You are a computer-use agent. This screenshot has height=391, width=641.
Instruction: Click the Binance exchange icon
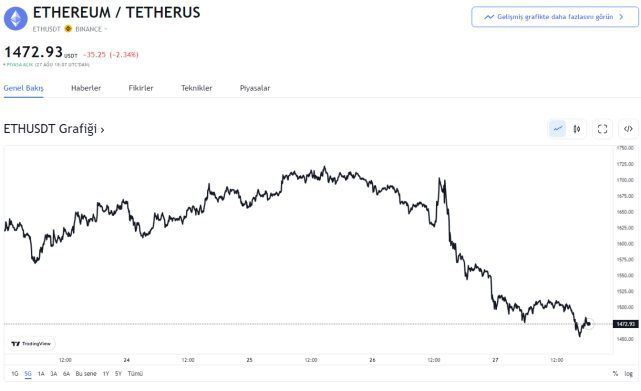click(x=68, y=29)
